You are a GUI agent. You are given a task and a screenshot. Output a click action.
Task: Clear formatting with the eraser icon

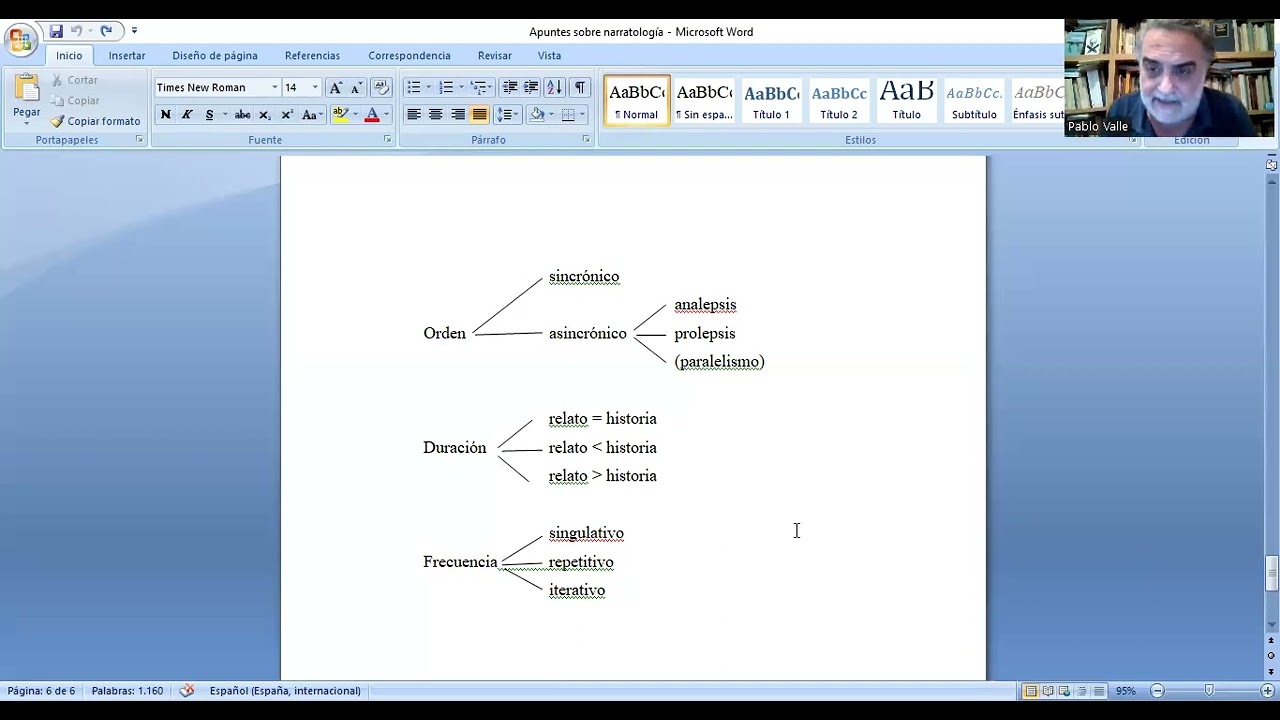[x=381, y=88]
